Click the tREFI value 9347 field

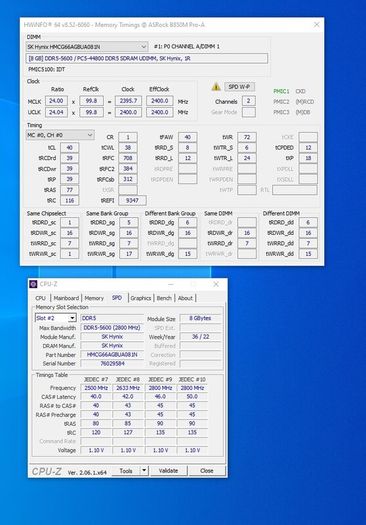(132, 201)
